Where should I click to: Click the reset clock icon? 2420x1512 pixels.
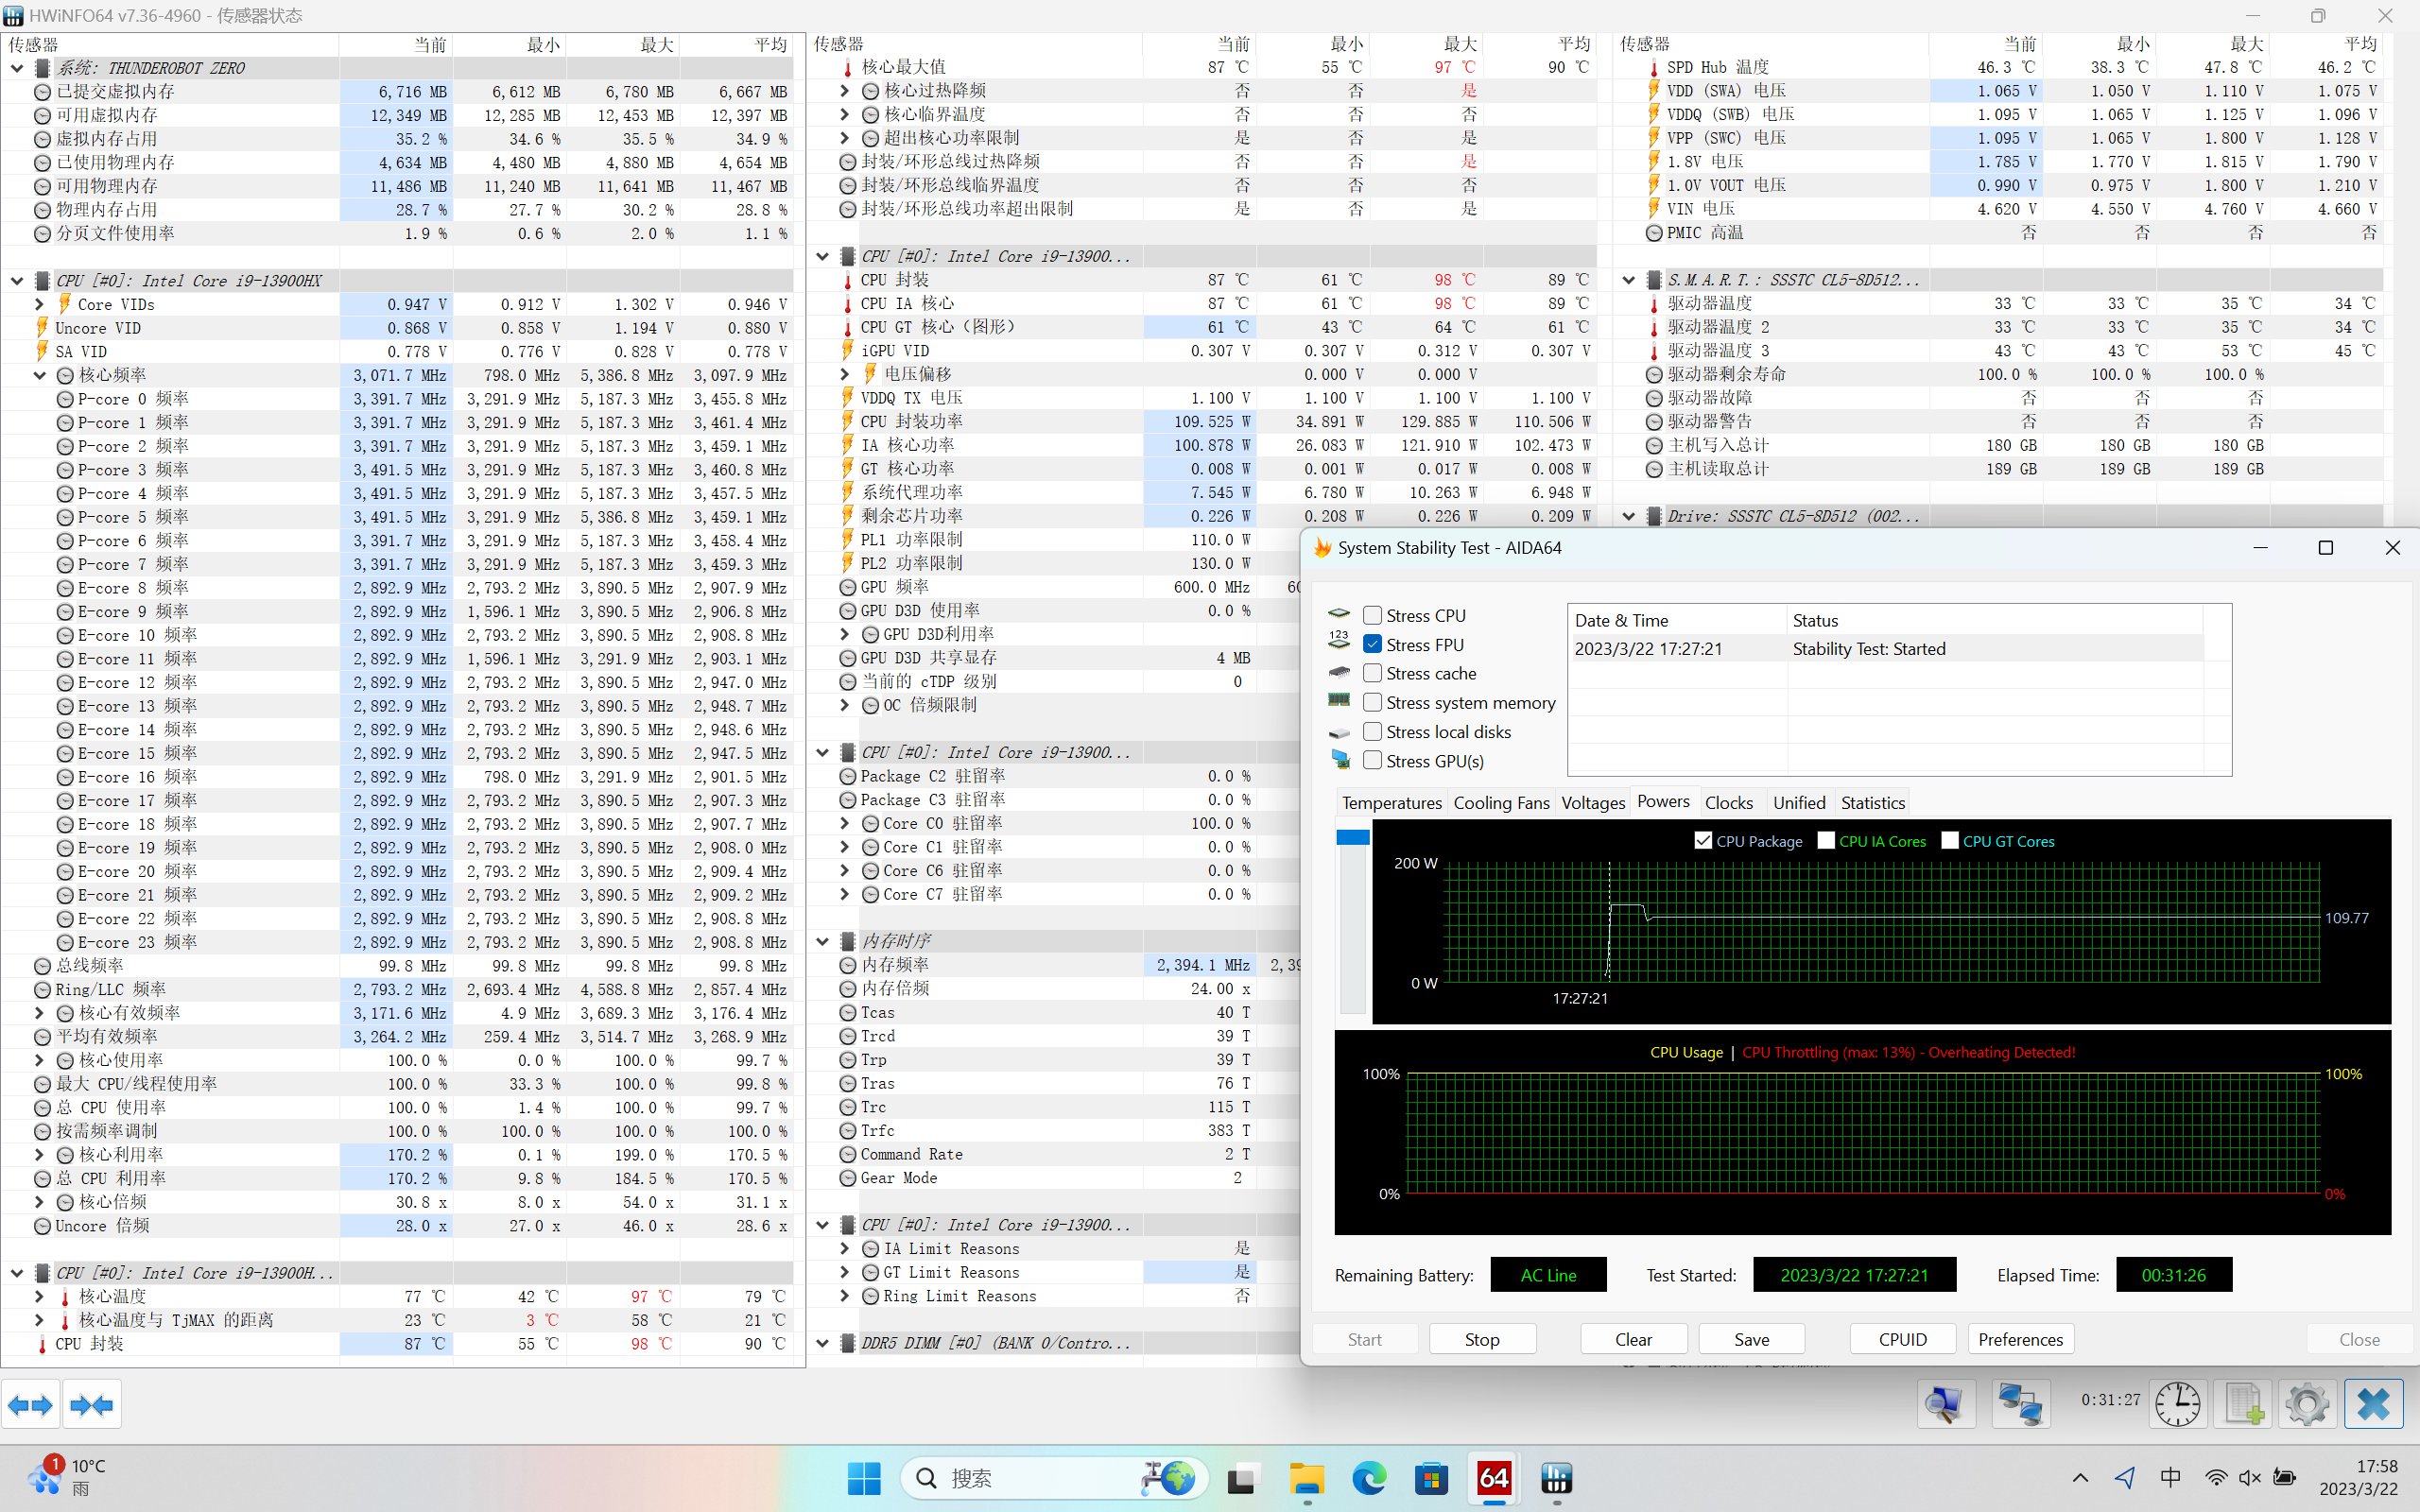click(2177, 1405)
